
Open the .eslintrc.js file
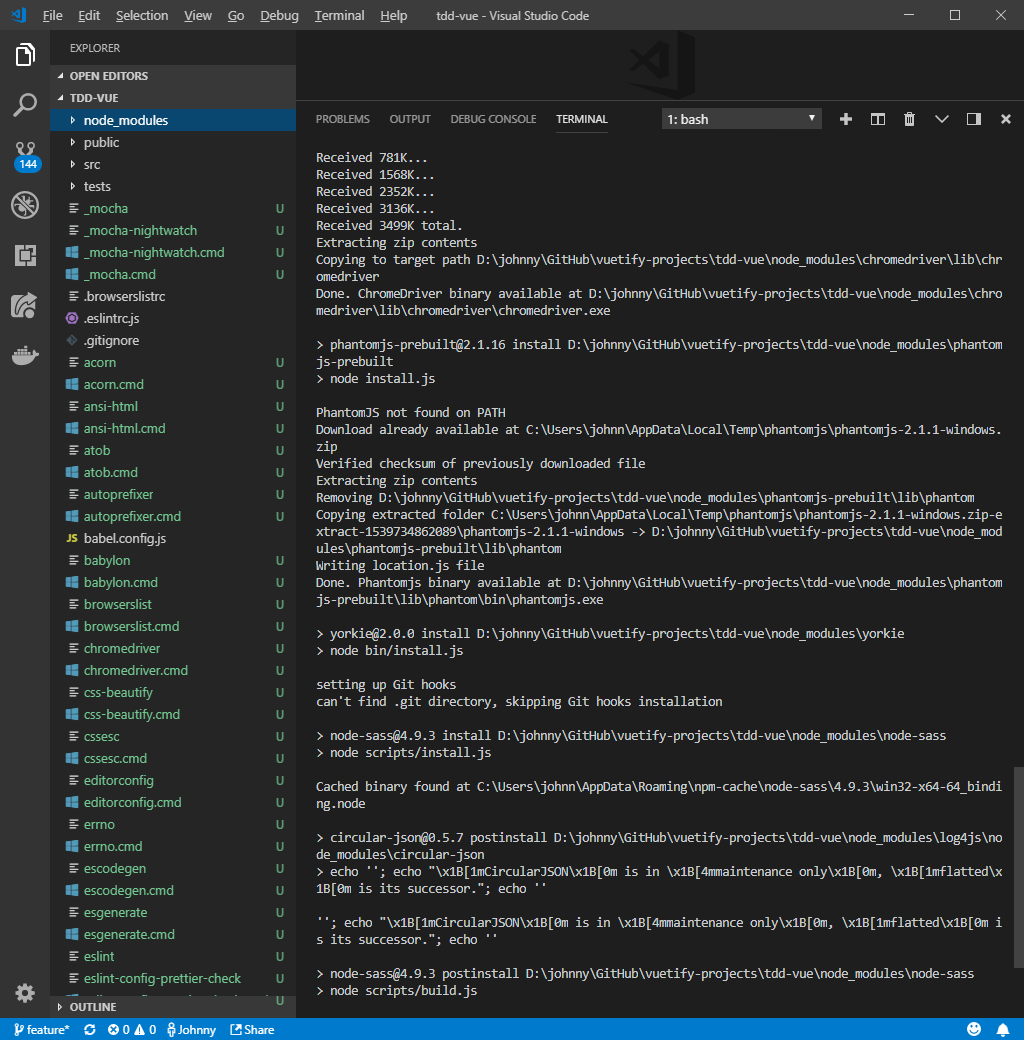pos(173,318)
